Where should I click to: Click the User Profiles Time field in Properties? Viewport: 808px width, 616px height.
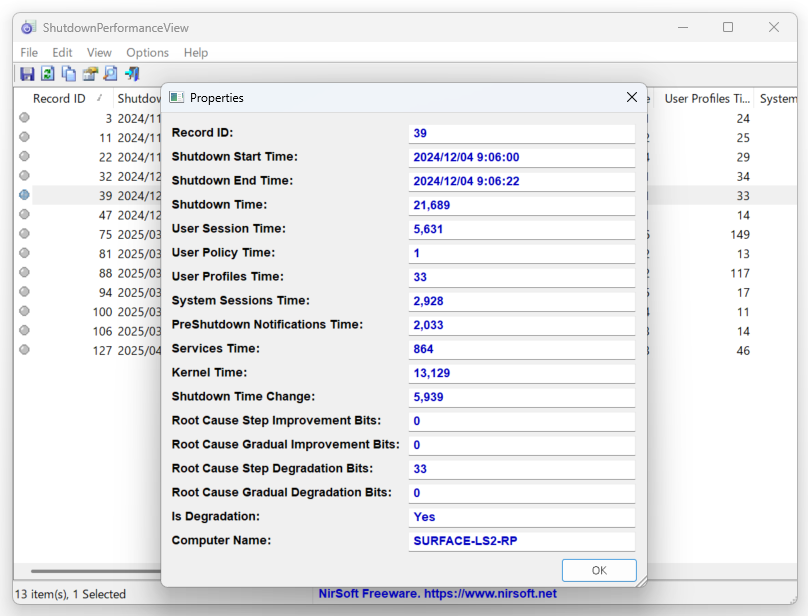coord(521,277)
